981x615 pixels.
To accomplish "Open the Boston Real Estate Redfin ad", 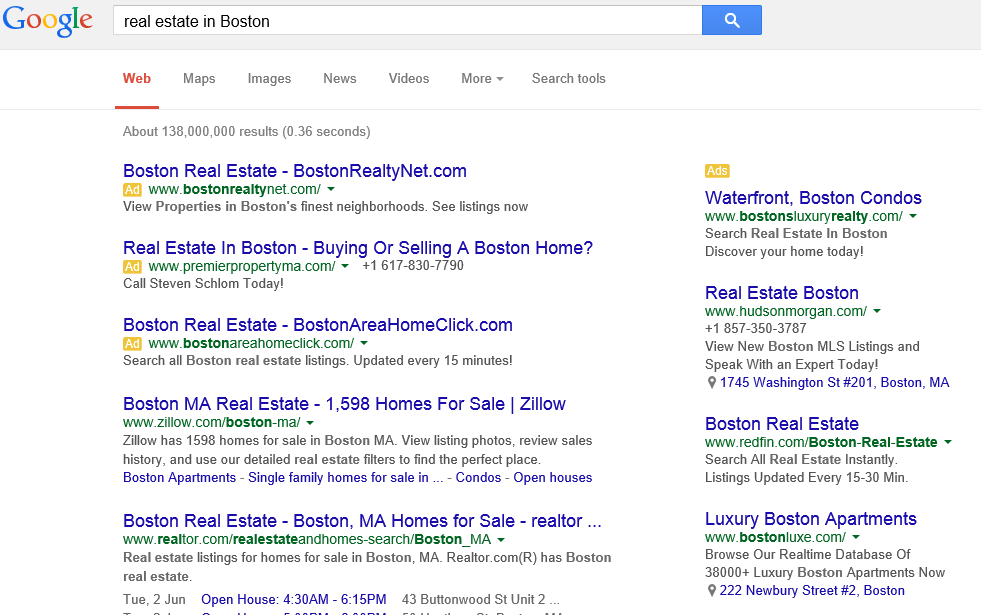I will click(x=781, y=424).
